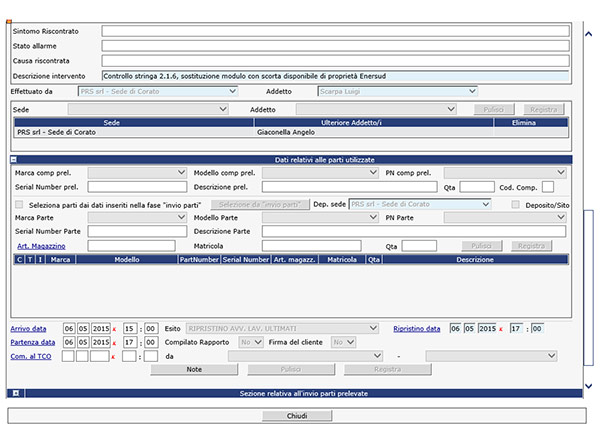Image resolution: width=600 pixels, height=436 pixels.
Task: Click the 'Serial Number prel.' field
Action: tap(137, 187)
